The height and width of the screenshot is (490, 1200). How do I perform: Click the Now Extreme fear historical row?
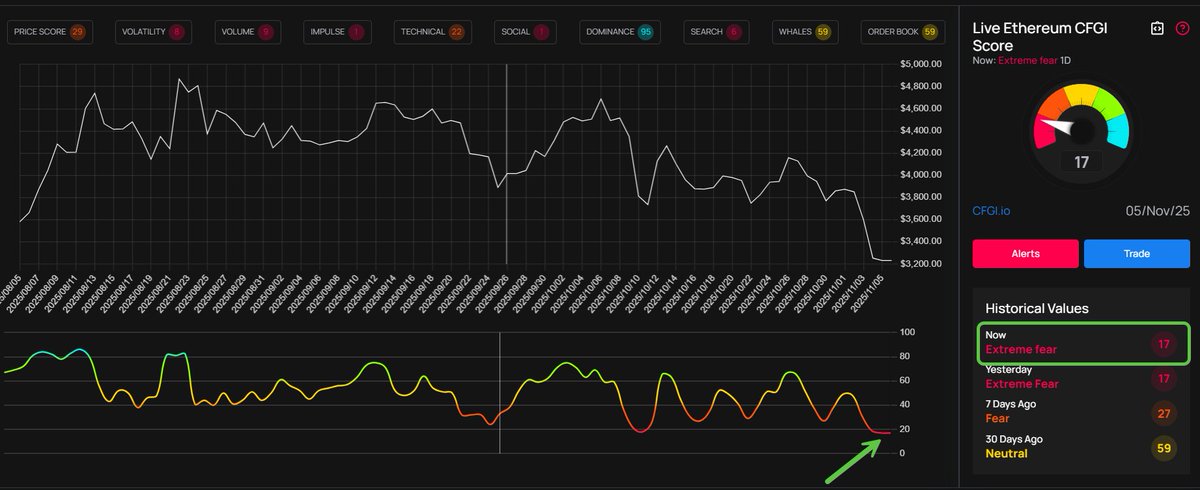[x=1082, y=343]
